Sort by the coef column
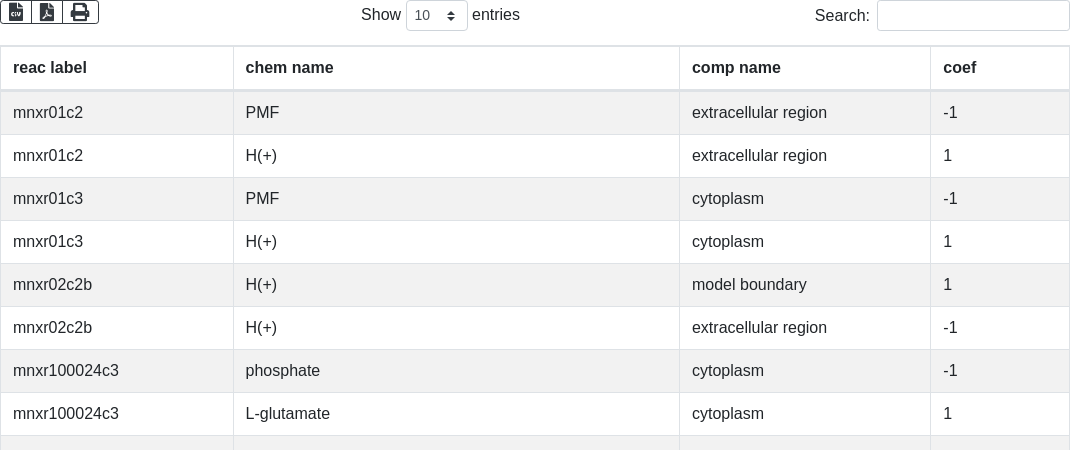This screenshot has height=450, width=1070. (959, 68)
